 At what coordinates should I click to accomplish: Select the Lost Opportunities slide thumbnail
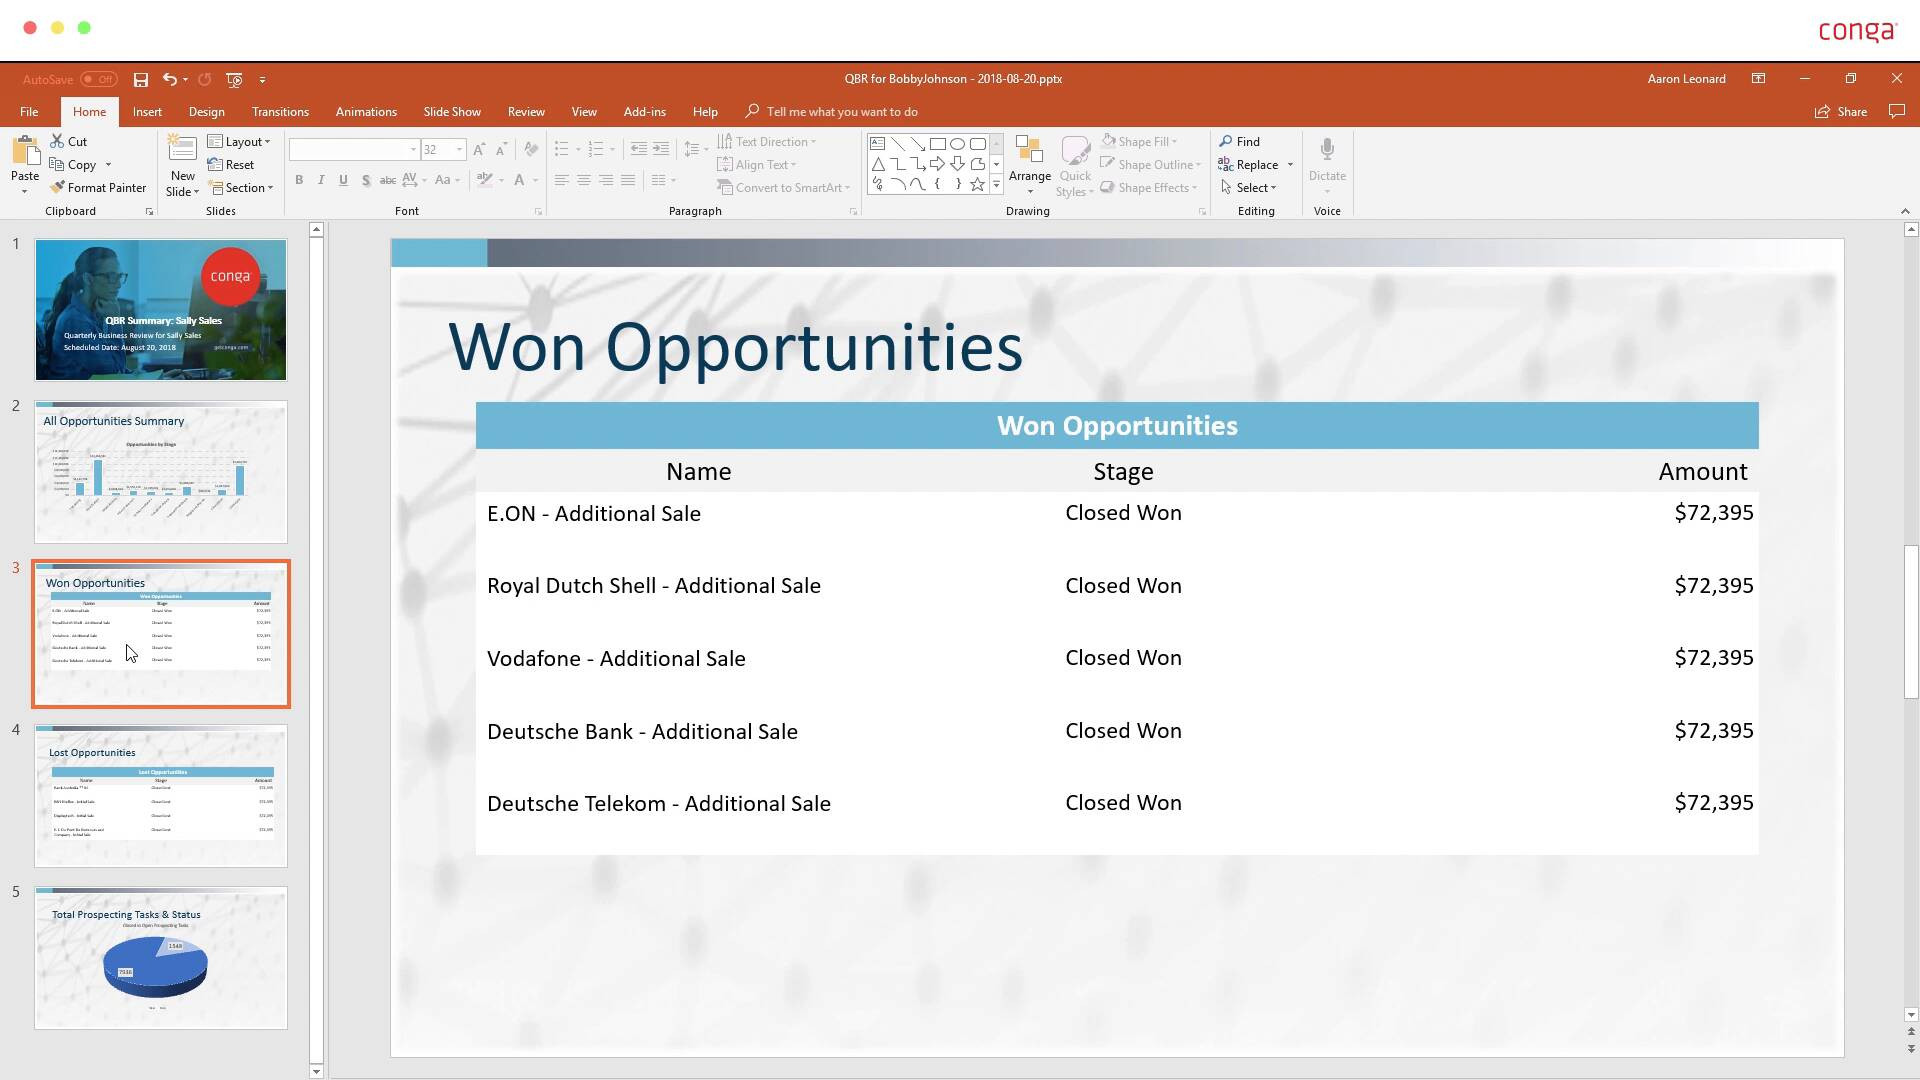tap(161, 796)
